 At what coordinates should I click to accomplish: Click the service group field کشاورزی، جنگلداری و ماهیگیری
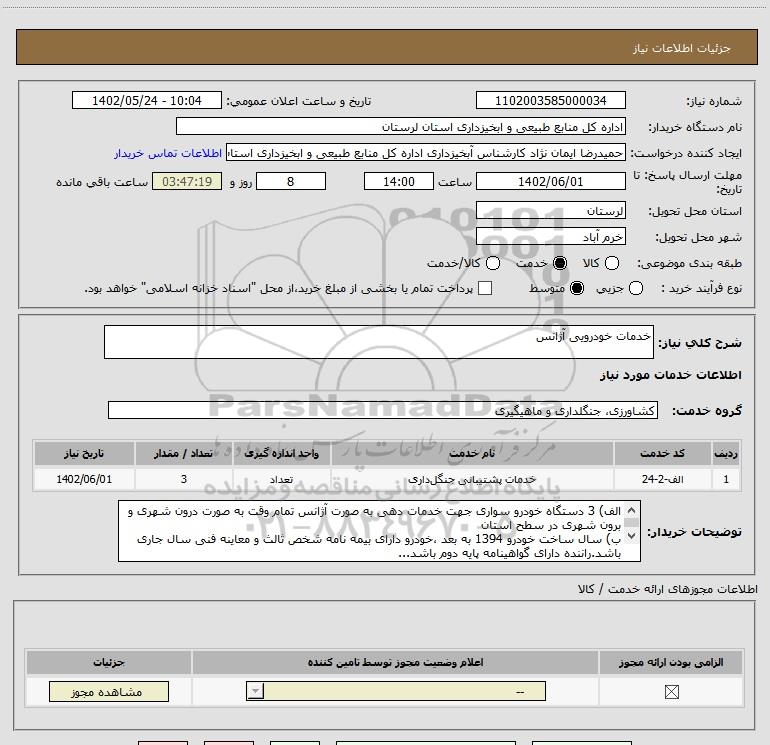point(383,411)
